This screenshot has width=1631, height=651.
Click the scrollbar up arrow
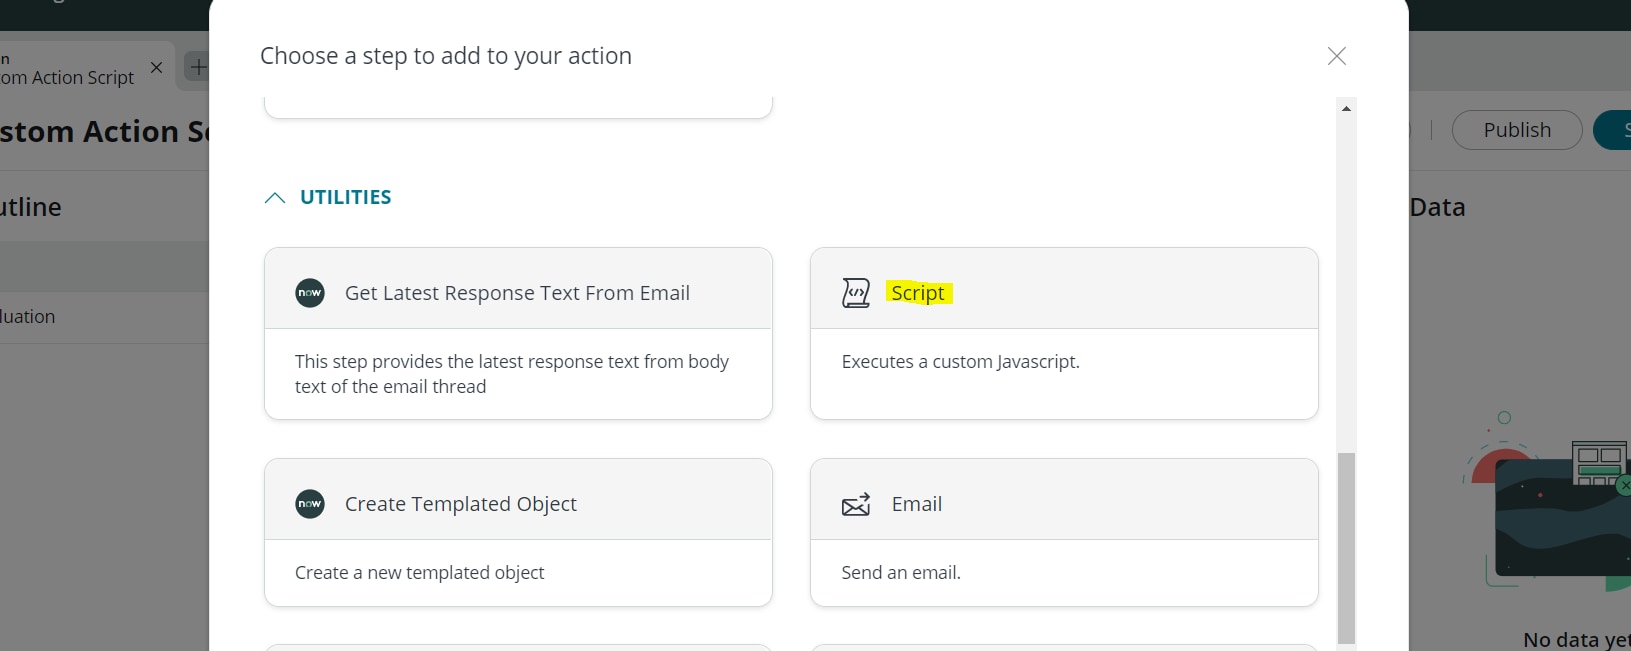pyautogui.click(x=1346, y=108)
